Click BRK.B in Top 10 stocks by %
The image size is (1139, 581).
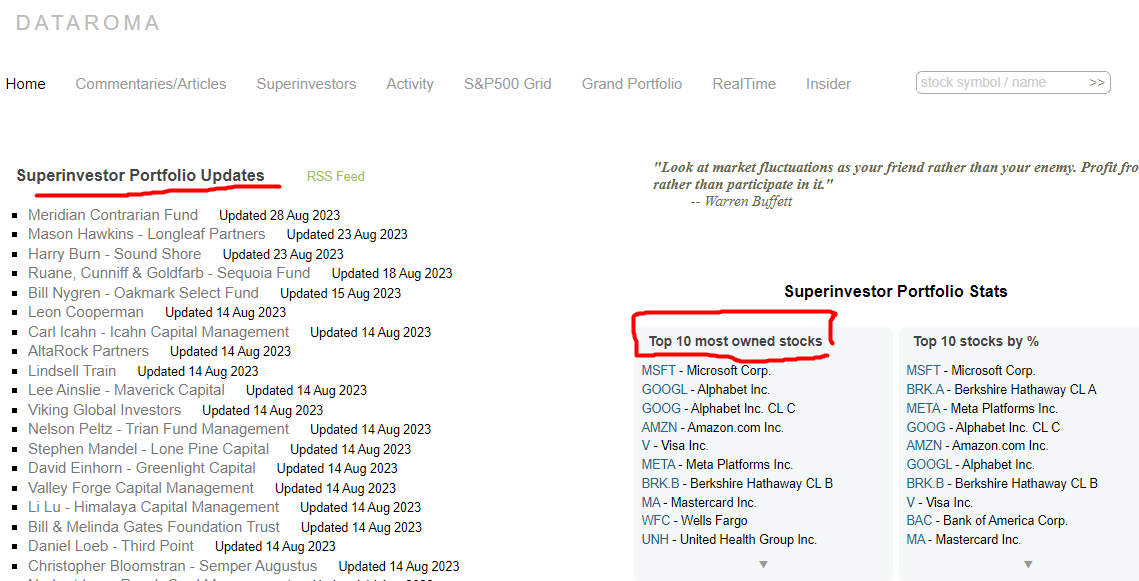click(x=925, y=483)
